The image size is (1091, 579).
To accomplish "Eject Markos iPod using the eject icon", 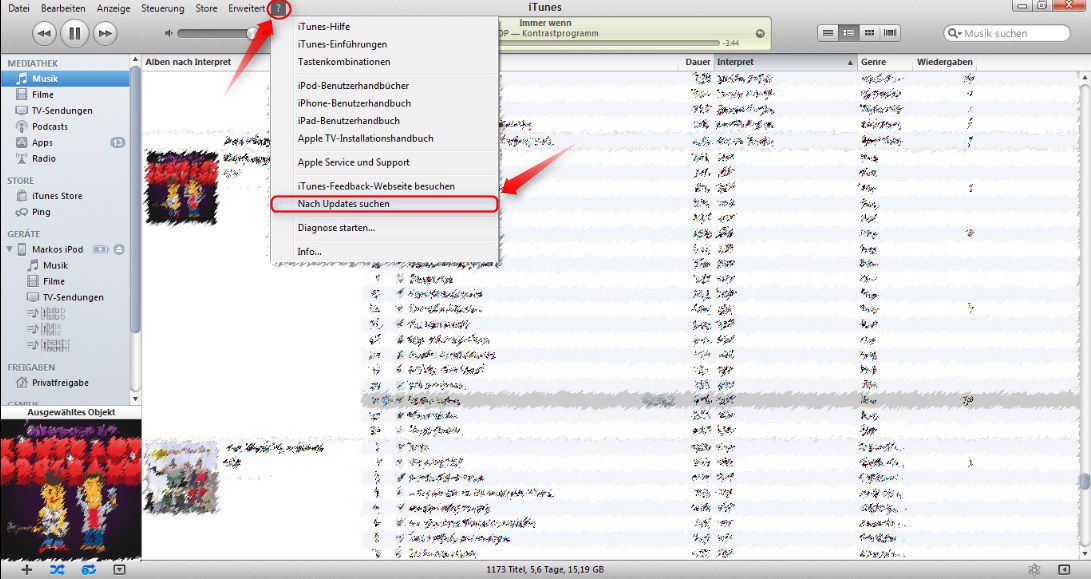I will tap(119, 249).
